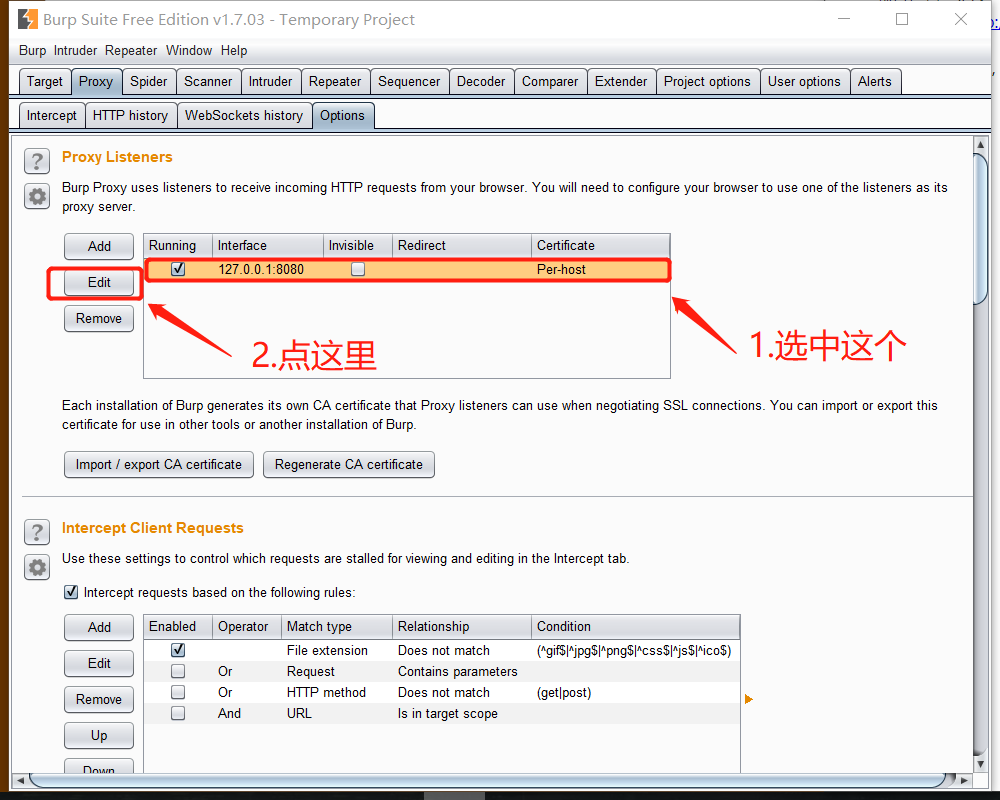Image resolution: width=1000 pixels, height=800 pixels.
Task: Add a new proxy listener
Action: (x=99, y=246)
